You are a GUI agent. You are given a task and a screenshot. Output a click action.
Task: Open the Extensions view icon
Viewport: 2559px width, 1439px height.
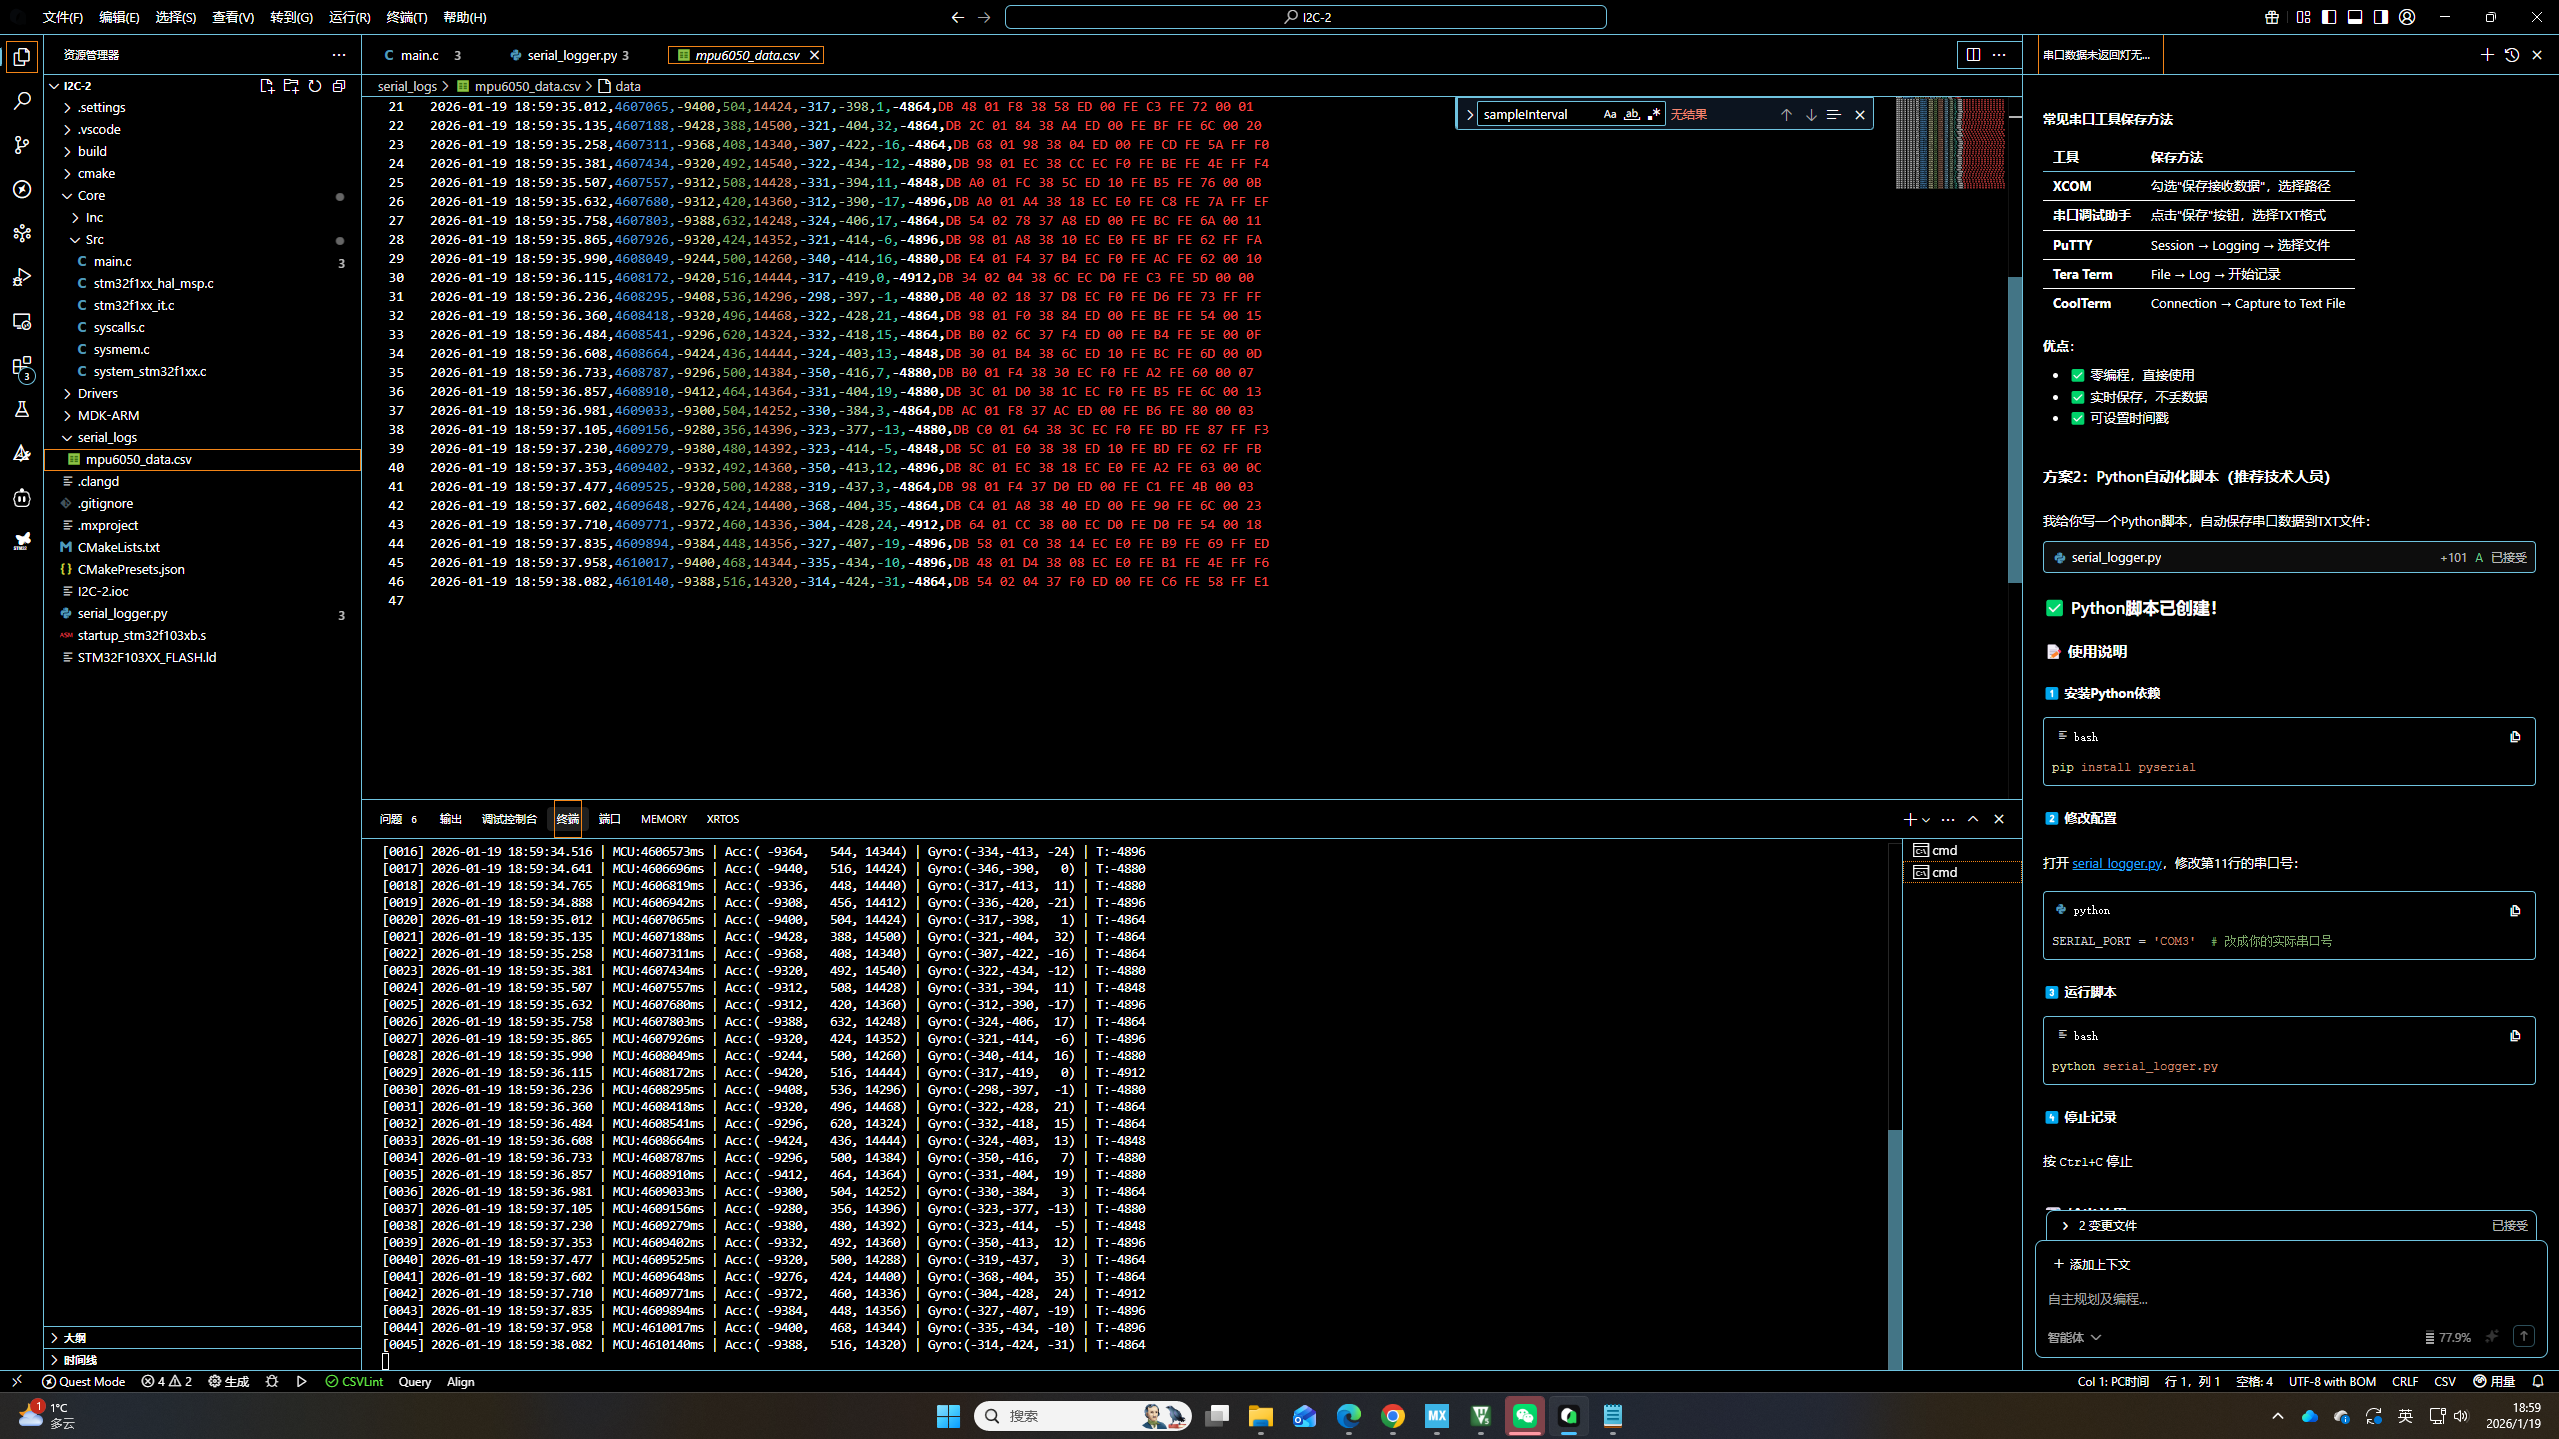[22, 366]
